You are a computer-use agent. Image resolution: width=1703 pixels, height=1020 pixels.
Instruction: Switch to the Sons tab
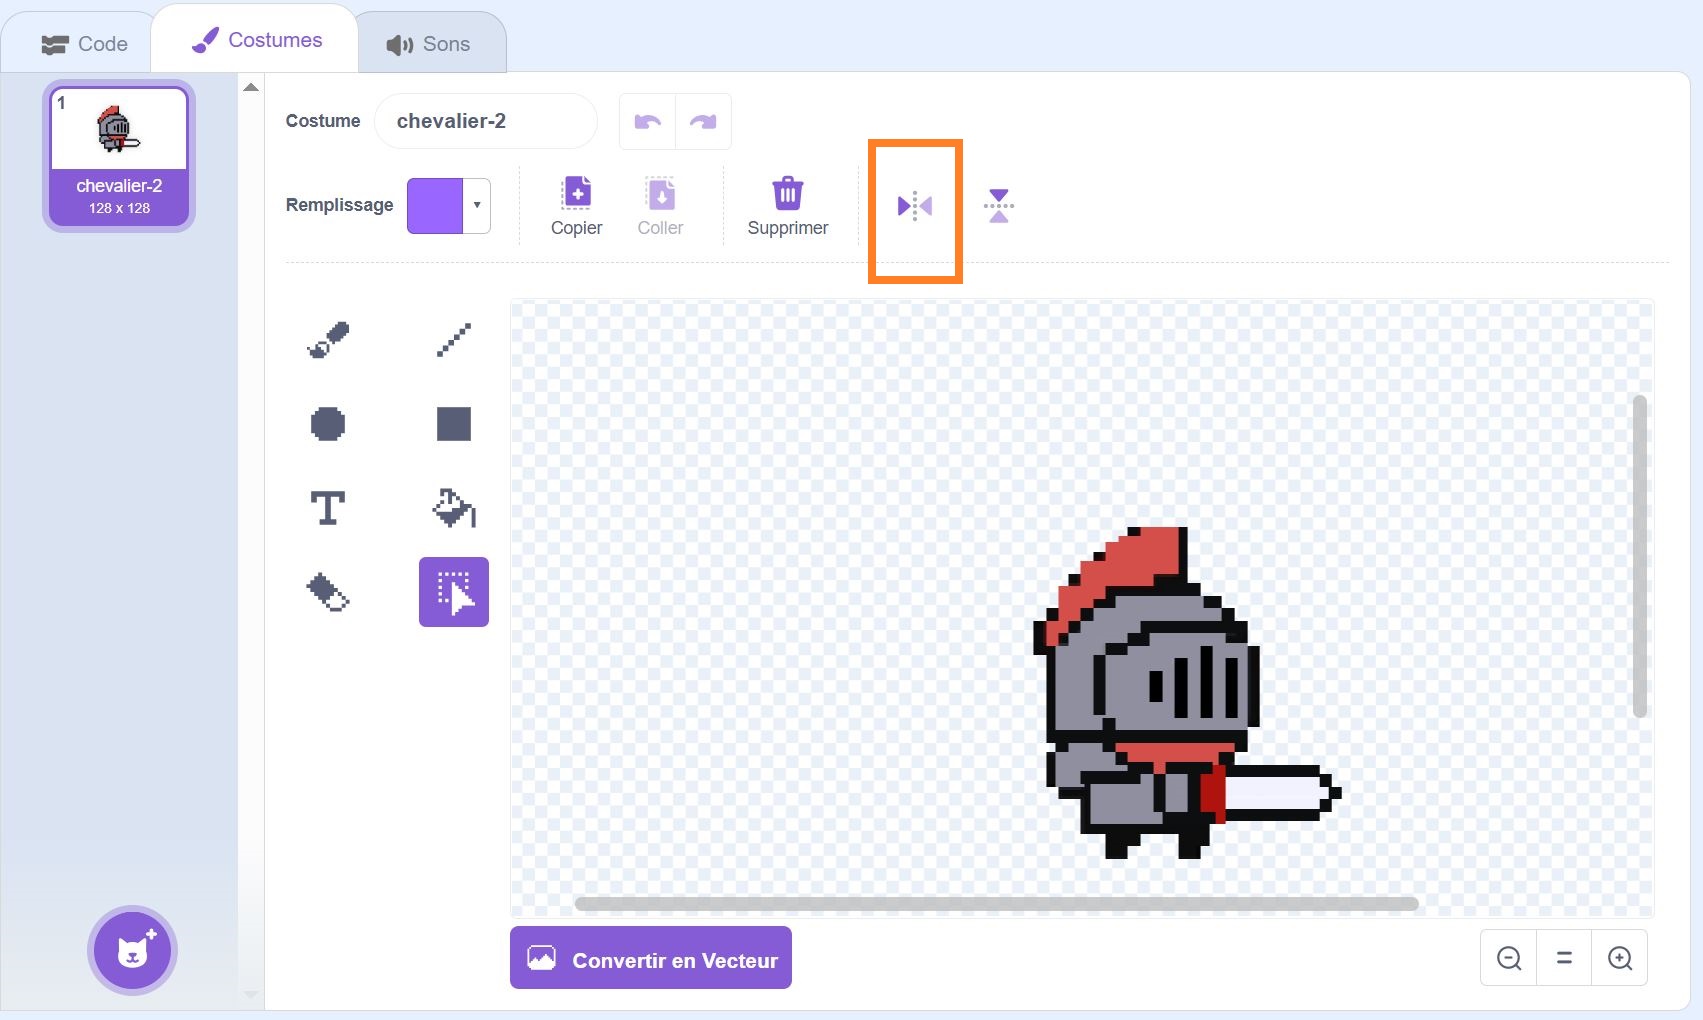point(429,44)
